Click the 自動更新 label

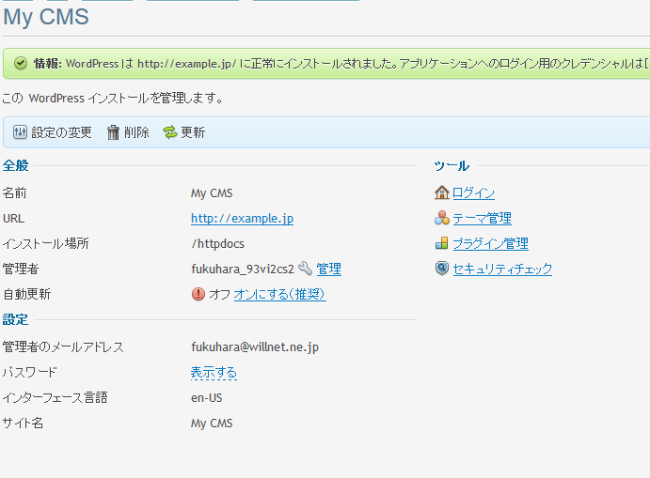(27, 294)
